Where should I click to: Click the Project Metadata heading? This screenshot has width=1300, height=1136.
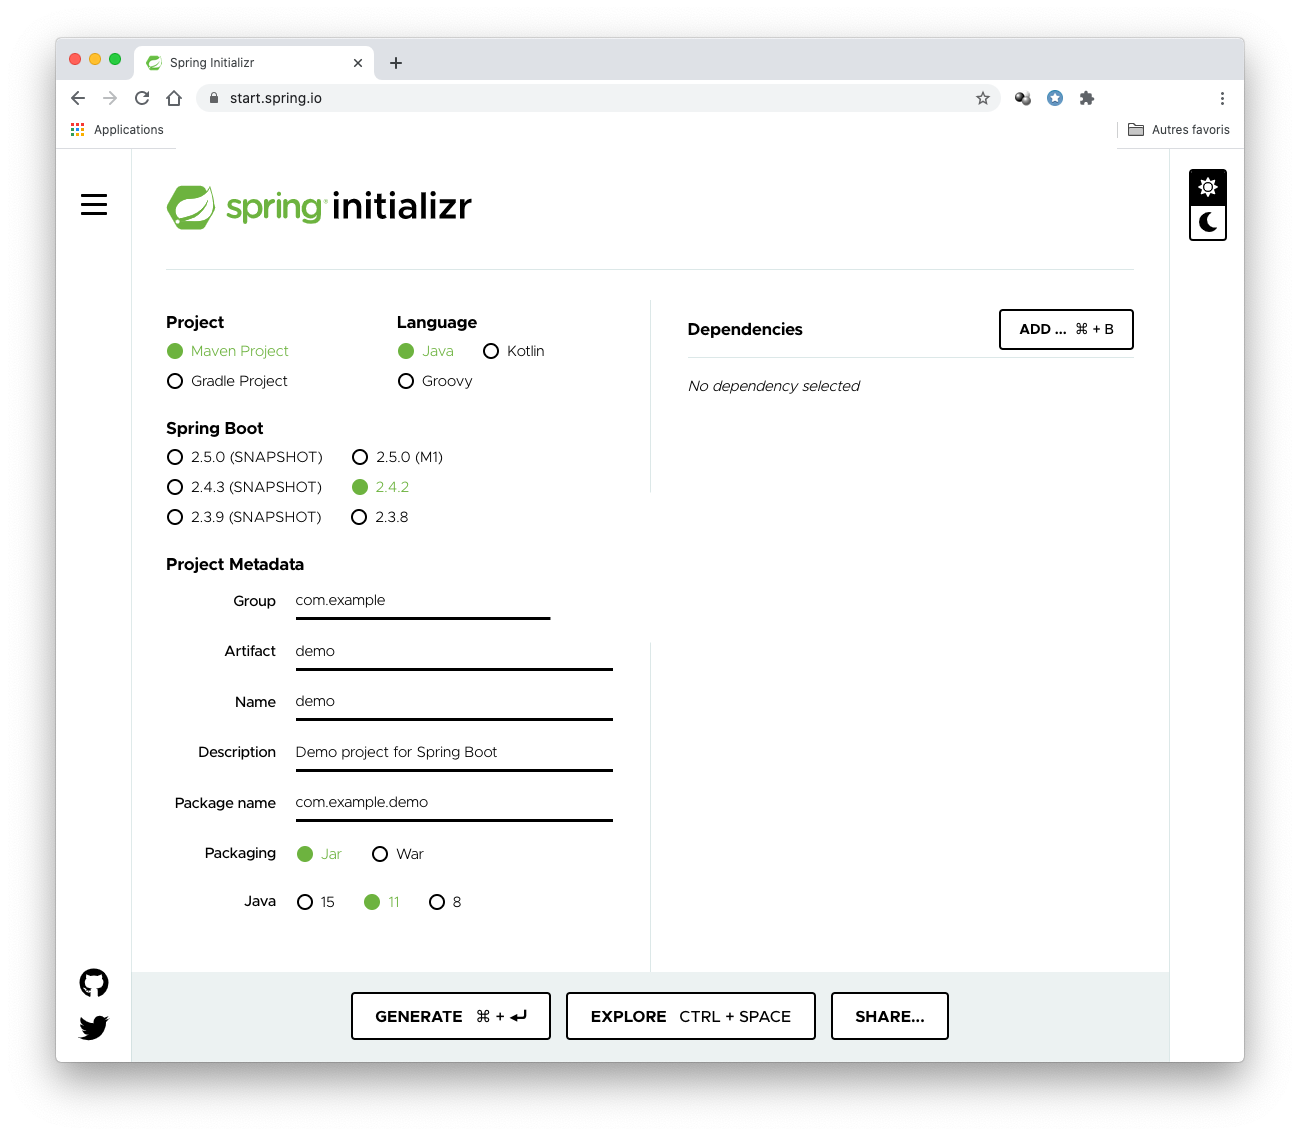point(235,564)
